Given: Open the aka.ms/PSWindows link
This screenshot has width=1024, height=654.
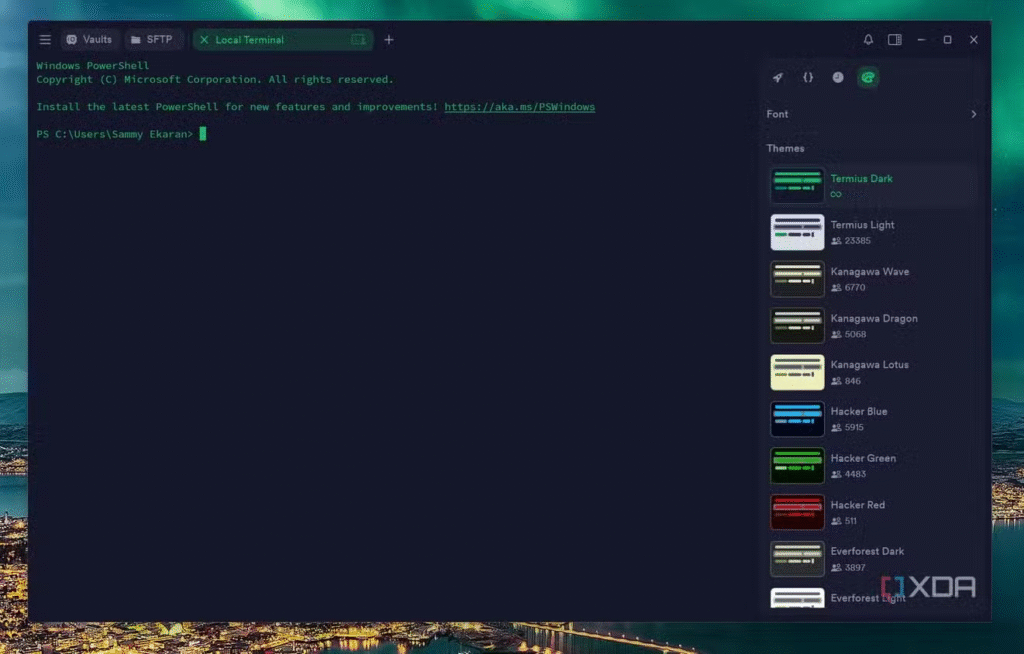Looking at the screenshot, I should 519,107.
